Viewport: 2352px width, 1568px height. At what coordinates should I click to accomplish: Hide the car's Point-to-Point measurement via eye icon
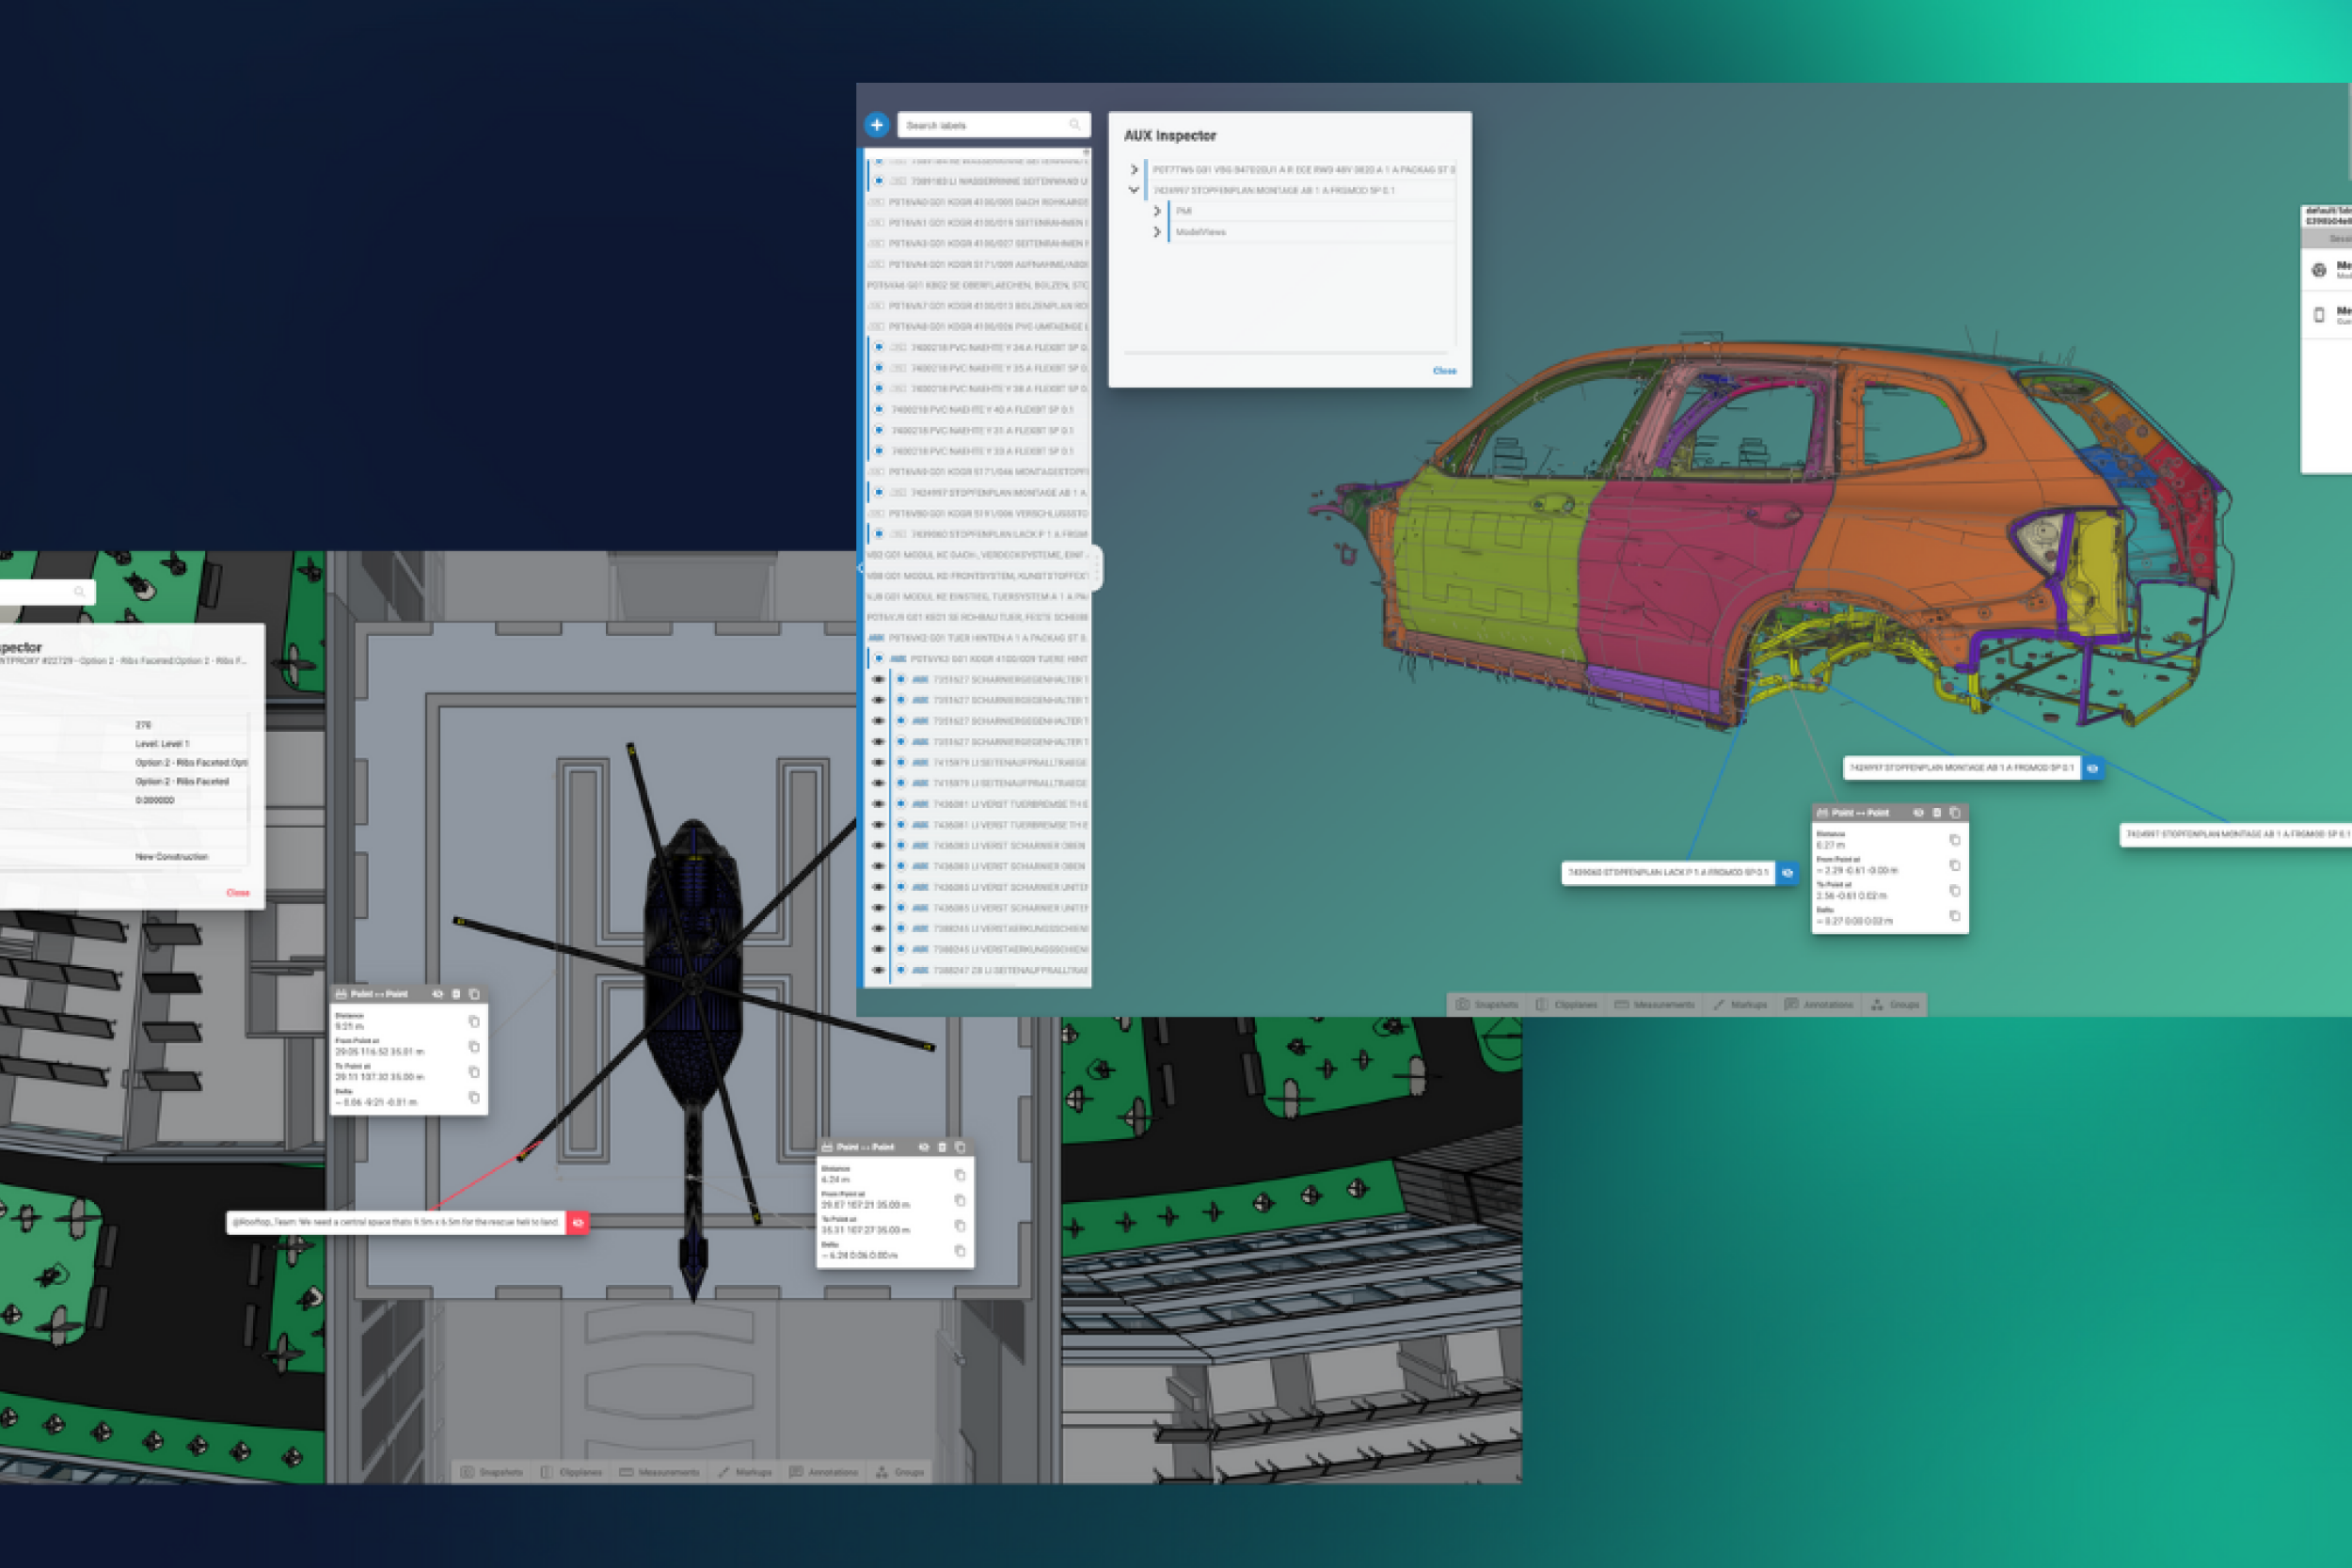(x=1918, y=813)
